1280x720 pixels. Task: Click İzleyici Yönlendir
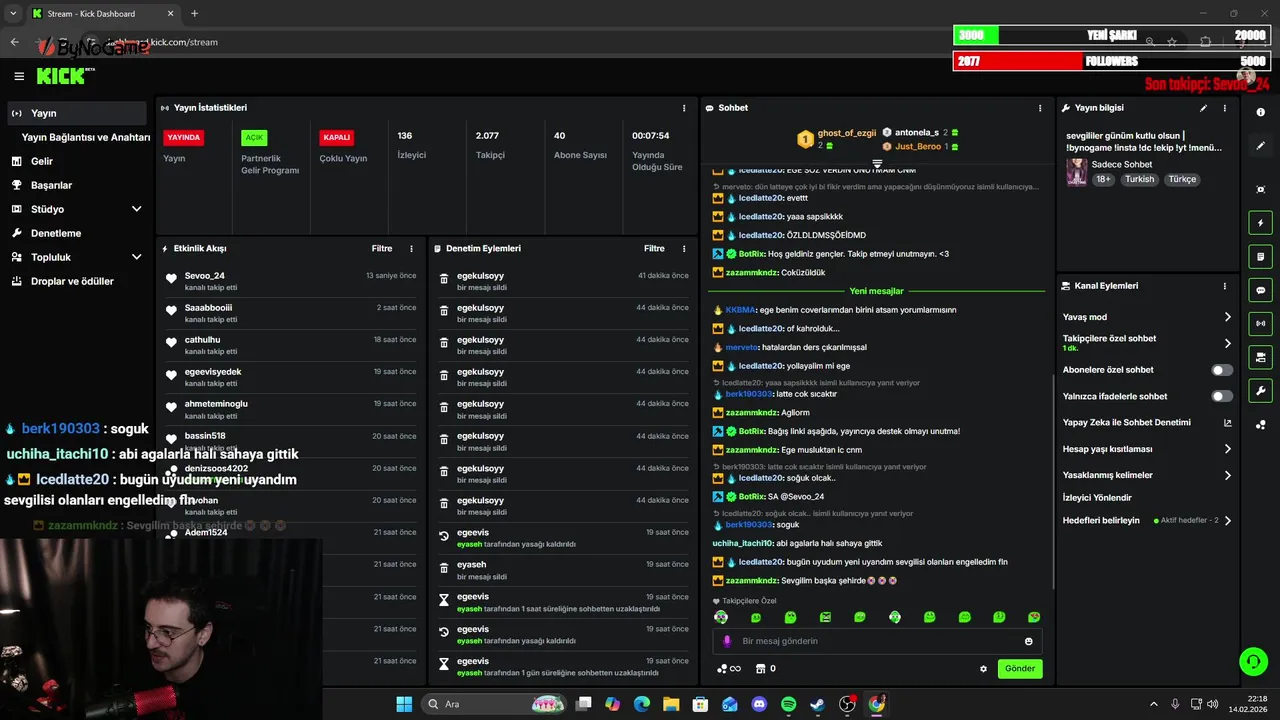click(1097, 497)
